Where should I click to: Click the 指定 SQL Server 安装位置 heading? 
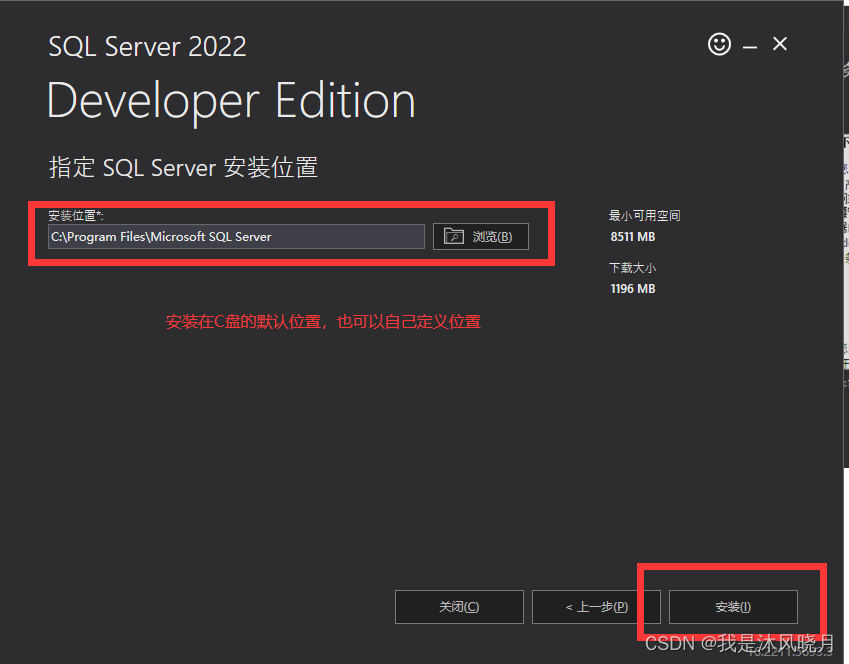point(183,167)
